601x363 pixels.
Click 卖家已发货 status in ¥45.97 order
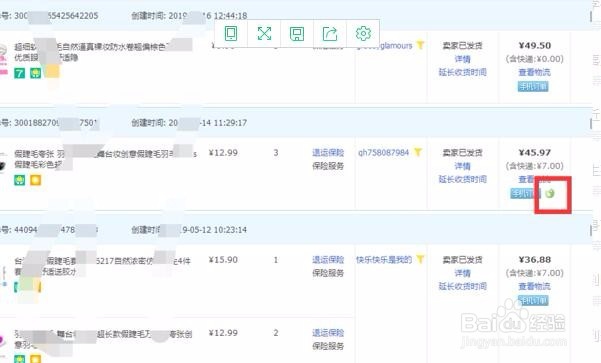(x=463, y=153)
